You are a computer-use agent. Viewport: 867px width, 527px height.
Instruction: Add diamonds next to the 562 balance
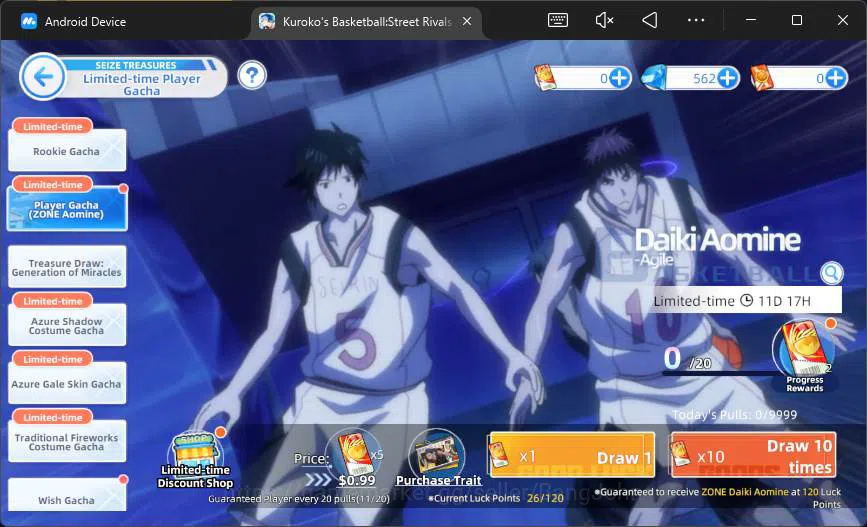pyautogui.click(x=728, y=78)
